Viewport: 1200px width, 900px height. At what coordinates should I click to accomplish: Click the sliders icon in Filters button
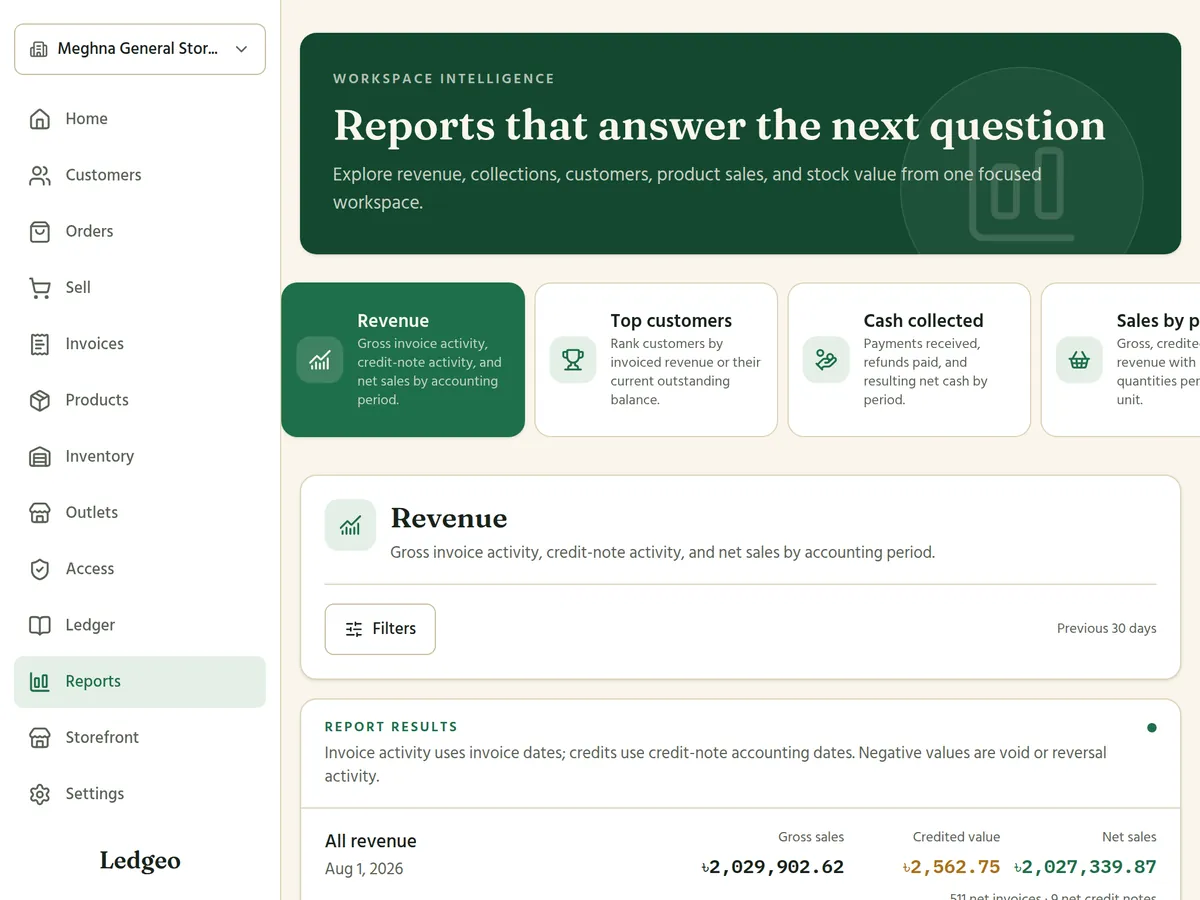point(354,629)
